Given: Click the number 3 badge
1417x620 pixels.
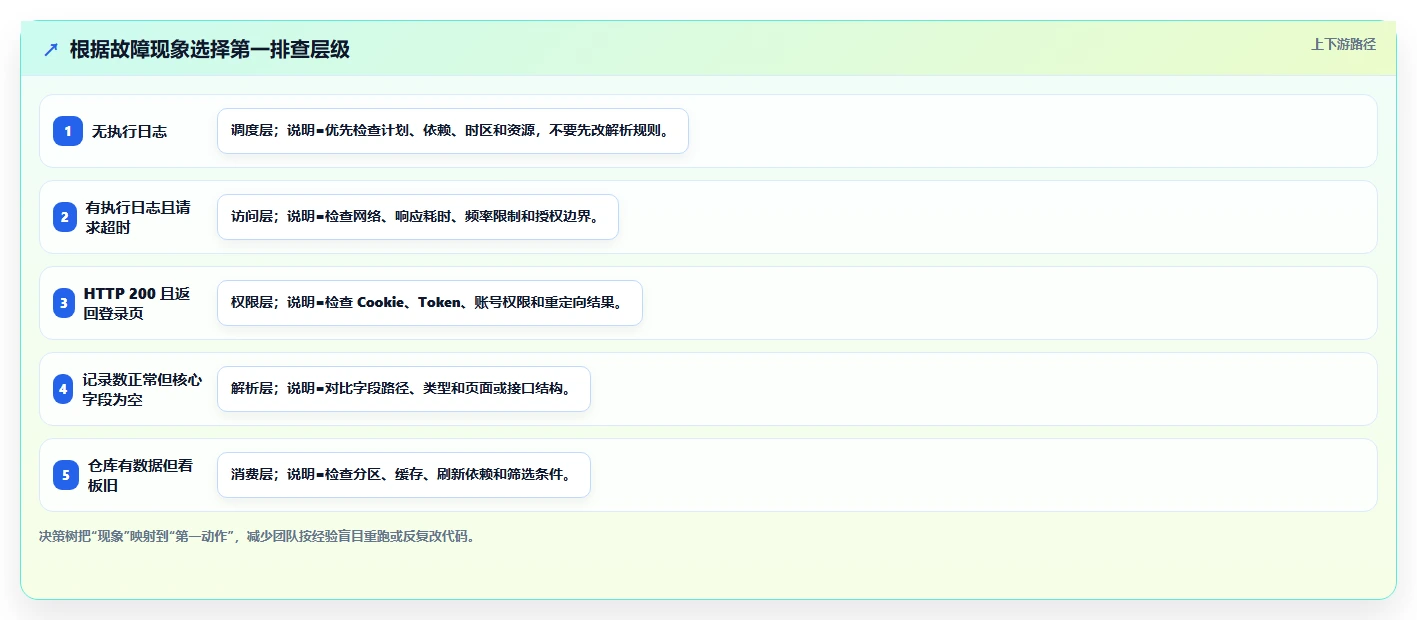Looking at the screenshot, I should 64,303.
